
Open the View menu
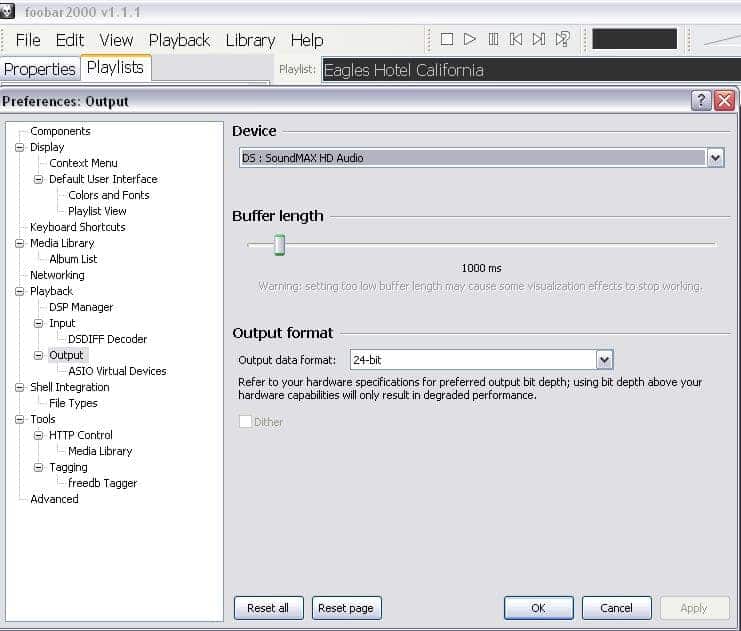(x=116, y=40)
